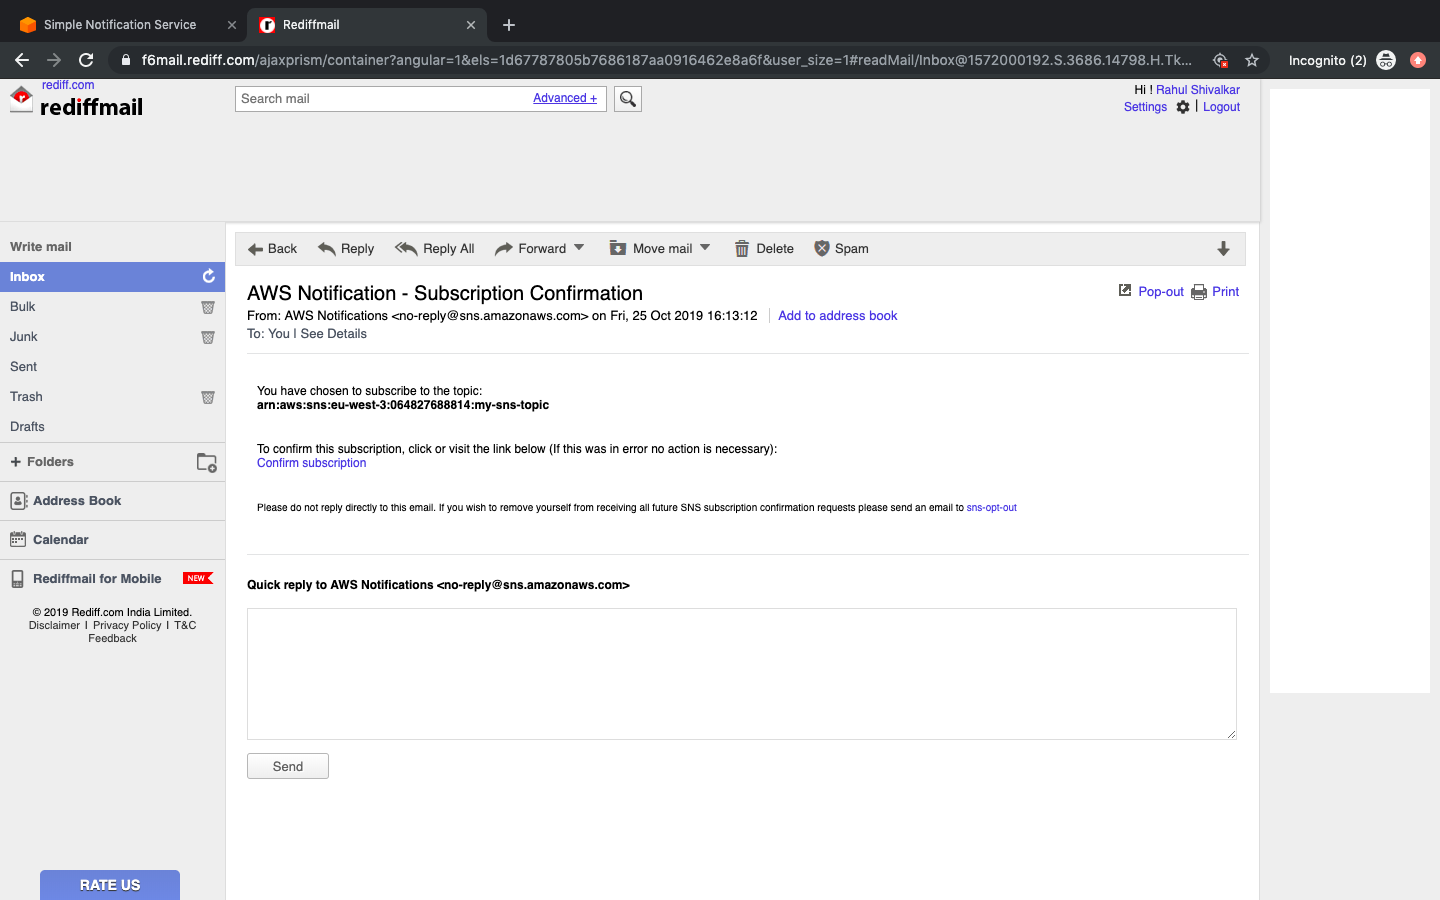The width and height of the screenshot is (1440, 900).
Task: Send the quick reply
Action: tap(287, 765)
